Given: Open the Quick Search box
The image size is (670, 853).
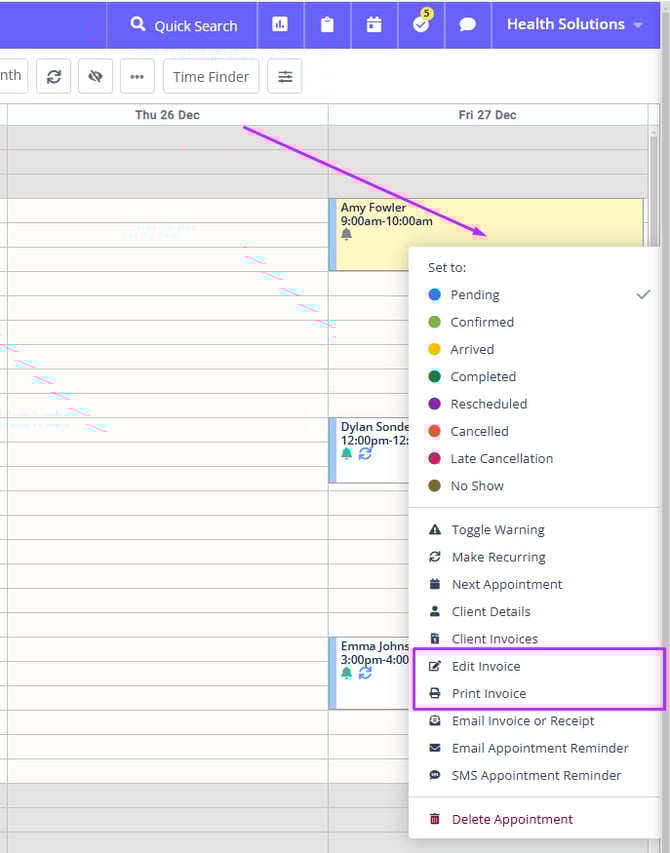Looking at the screenshot, I should tap(183, 26).
